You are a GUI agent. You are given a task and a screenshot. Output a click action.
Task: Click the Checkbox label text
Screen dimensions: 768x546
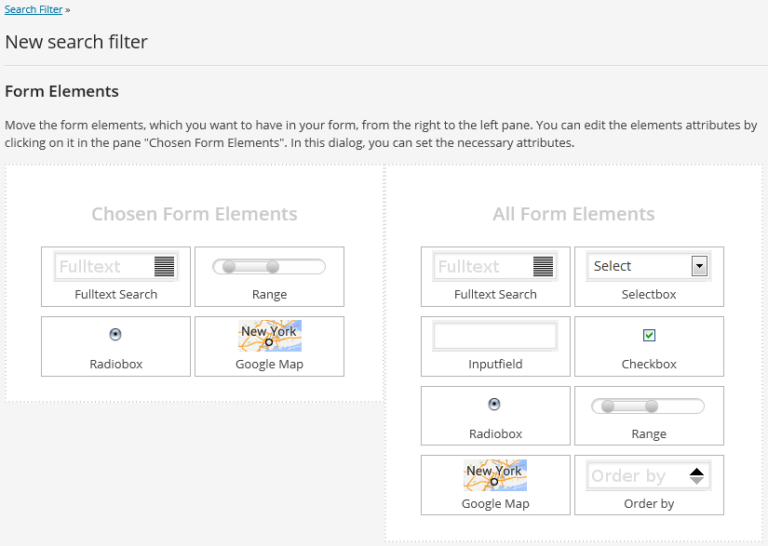649,364
